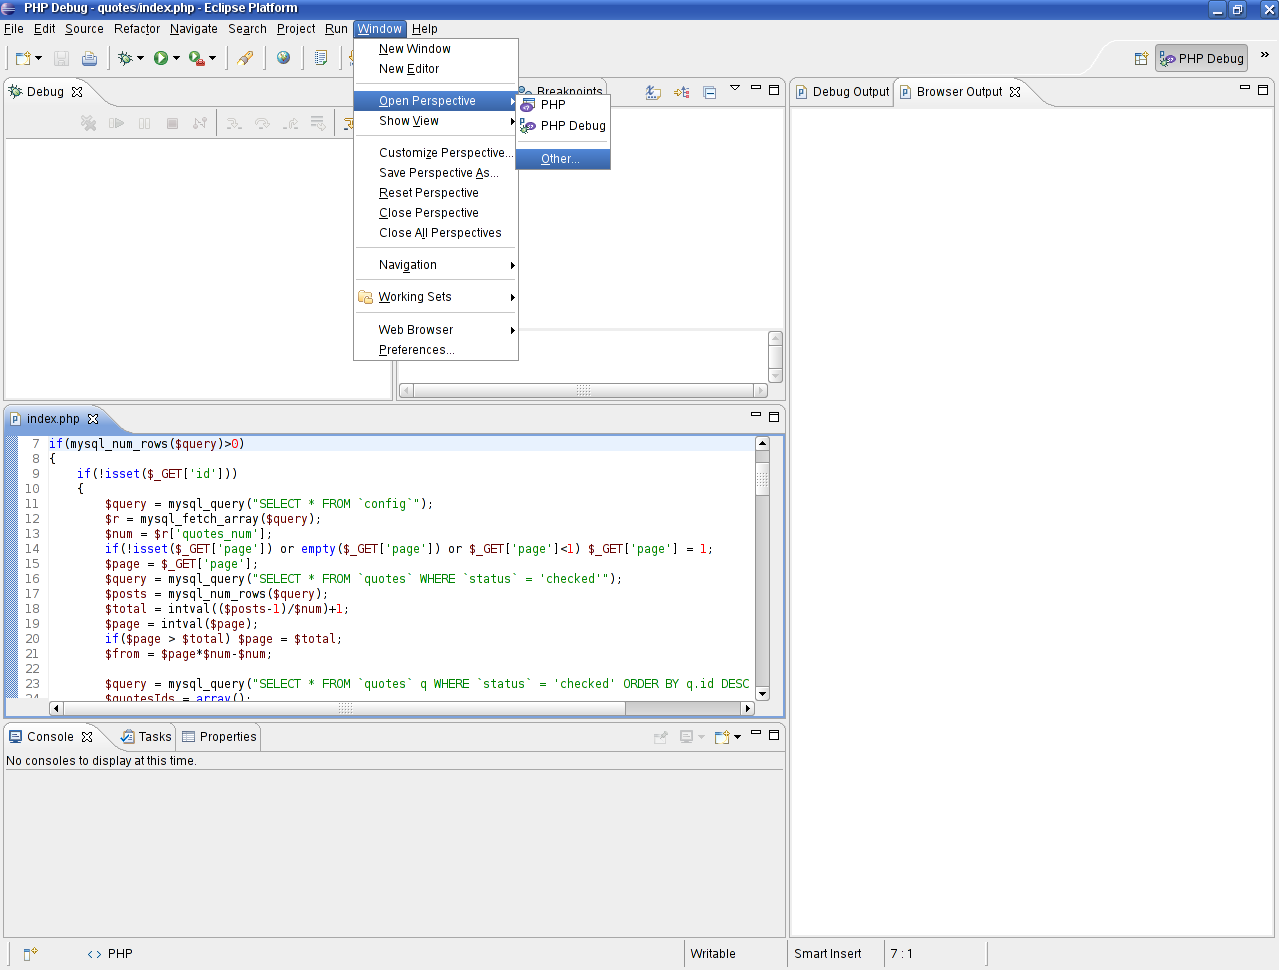Expand the Show View submenu

point(436,121)
